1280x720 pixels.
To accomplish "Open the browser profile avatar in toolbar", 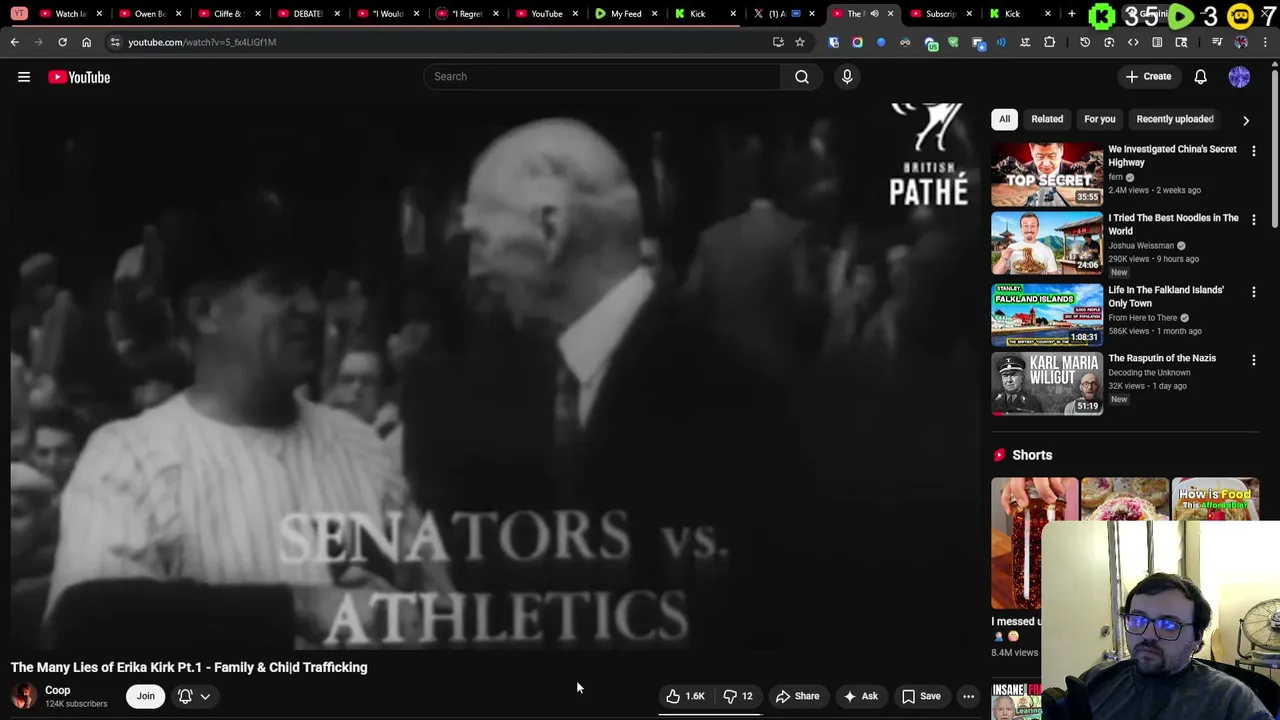I will click(x=1241, y=42).
